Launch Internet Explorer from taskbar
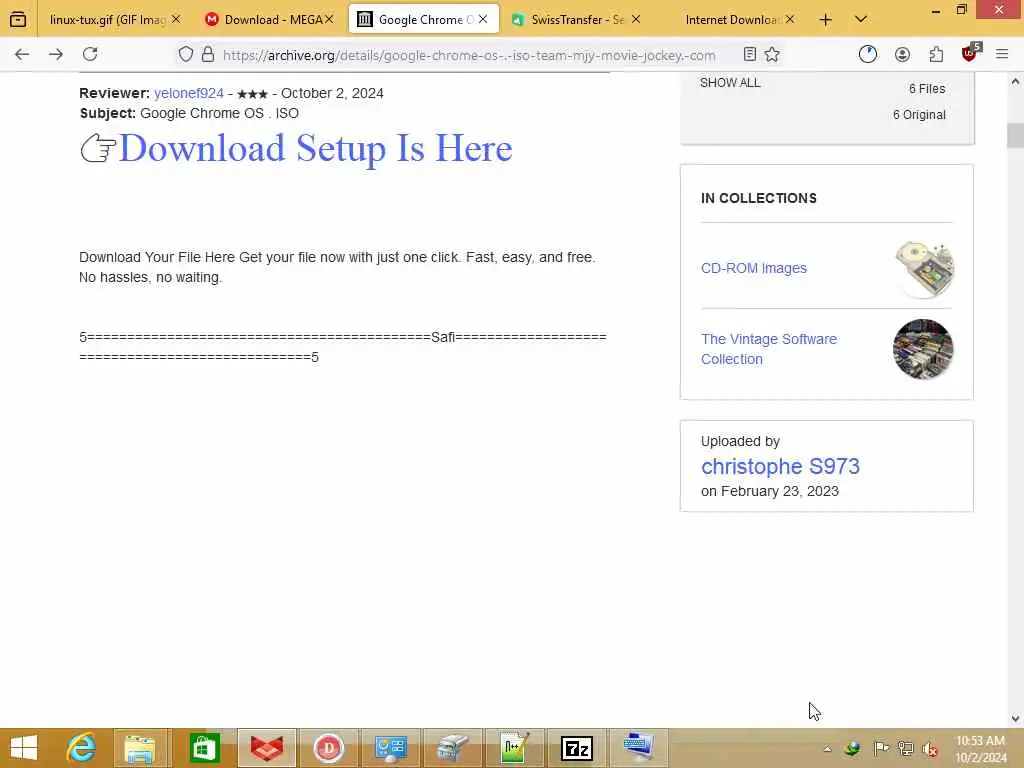This screenshot has width=1024, height=768. (x=81, y=748)
